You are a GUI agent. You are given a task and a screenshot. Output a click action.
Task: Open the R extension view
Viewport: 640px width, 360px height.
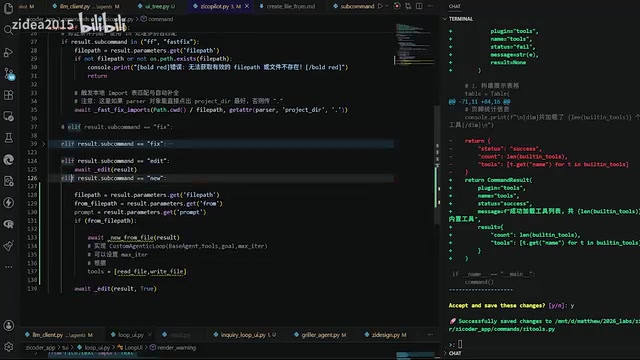point(8,224)
